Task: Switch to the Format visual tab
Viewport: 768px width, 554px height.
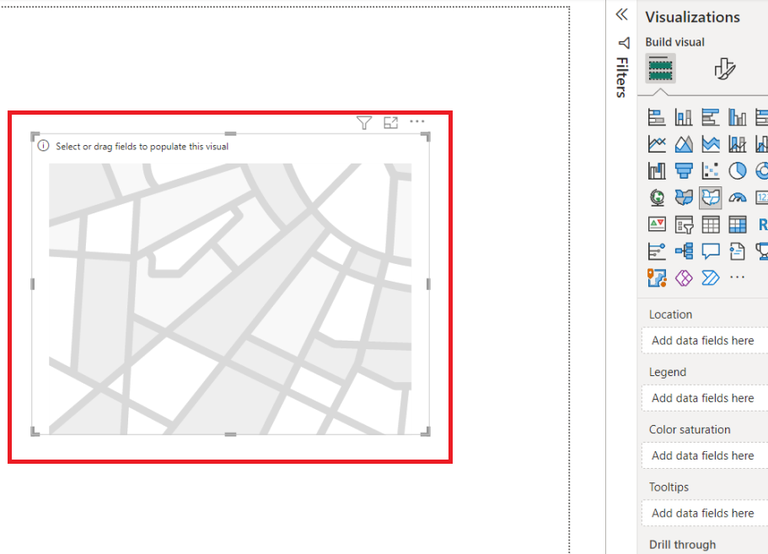Action: point(724,68)
